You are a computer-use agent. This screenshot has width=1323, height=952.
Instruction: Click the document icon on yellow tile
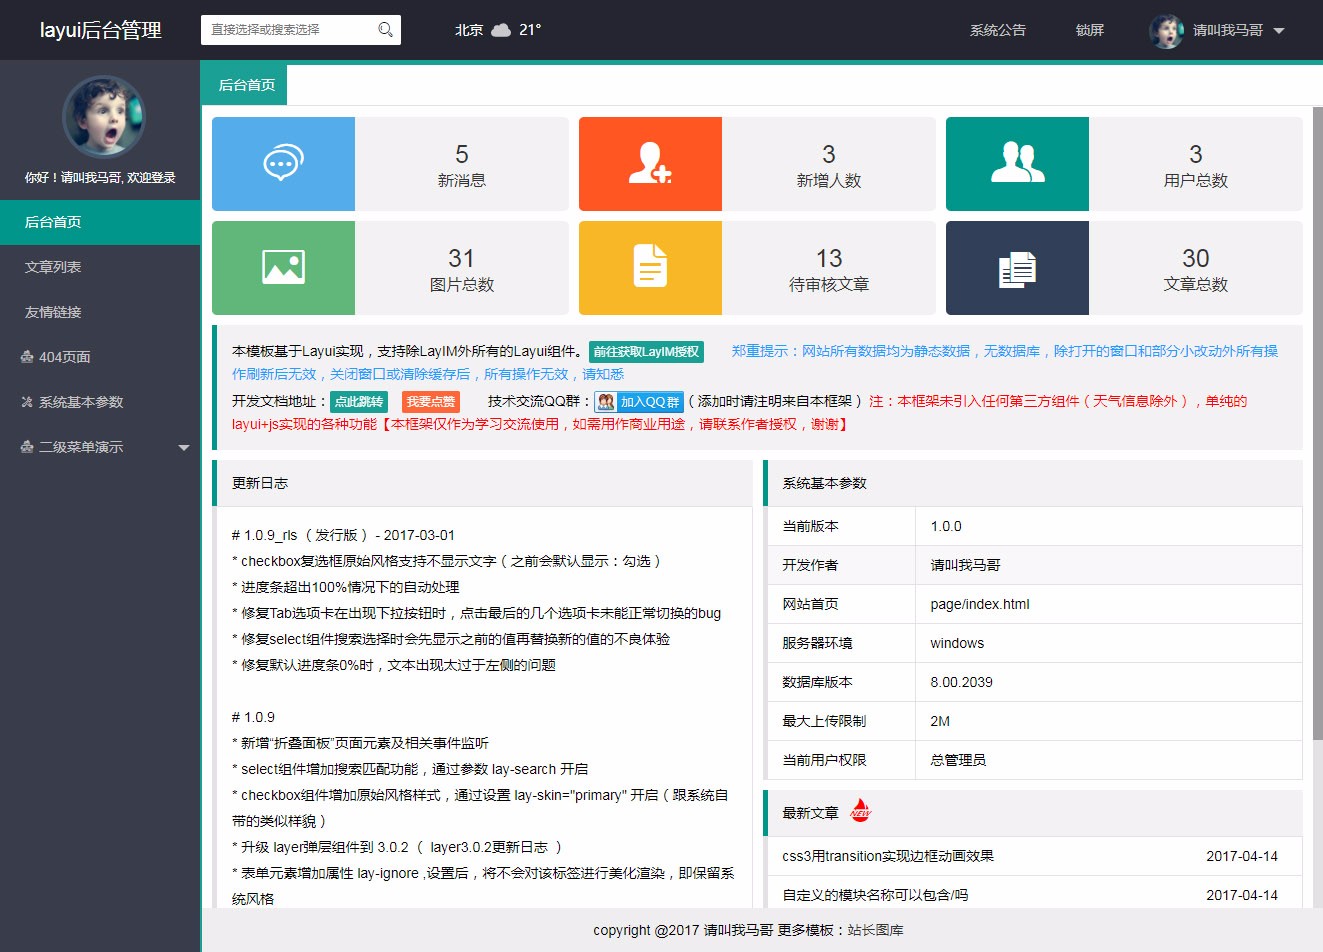coord(650,268)
